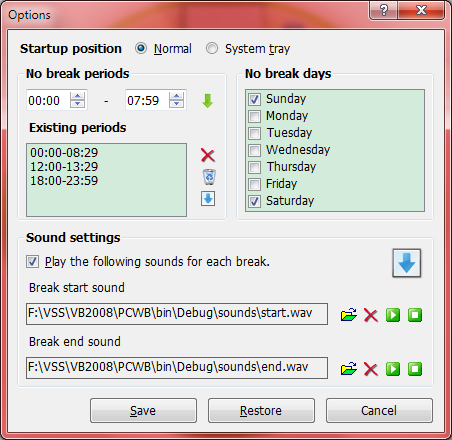
Task: Decrease the period end time spinner
Action: [176, 104]
